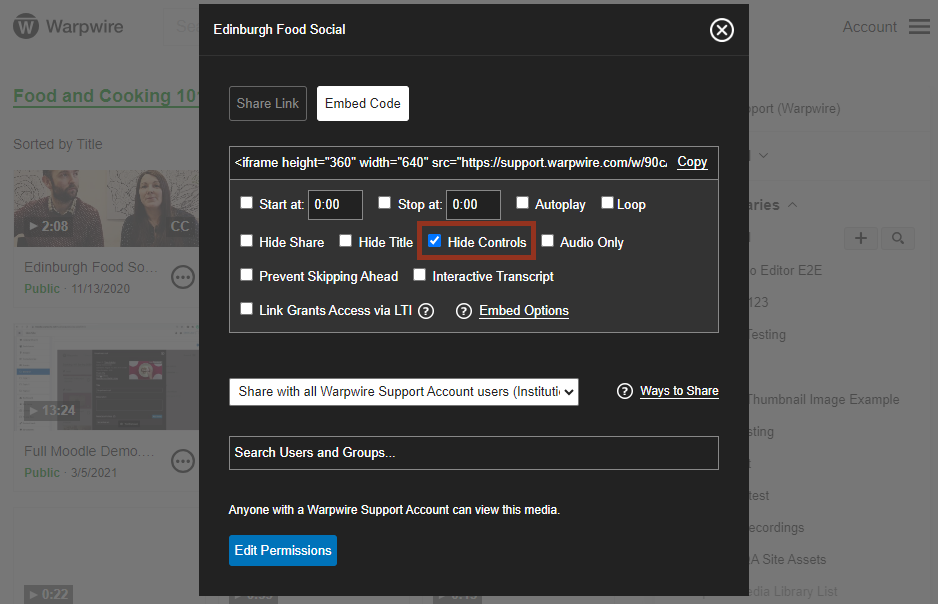
Task: Select the Site Assets library
Action: point(788,560)
